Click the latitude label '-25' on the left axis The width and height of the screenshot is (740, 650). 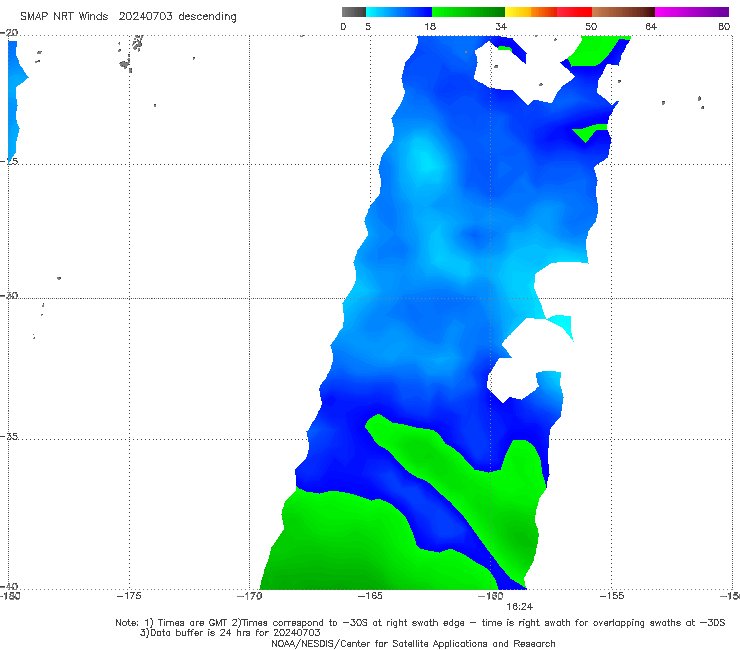(x=9, y=161)
